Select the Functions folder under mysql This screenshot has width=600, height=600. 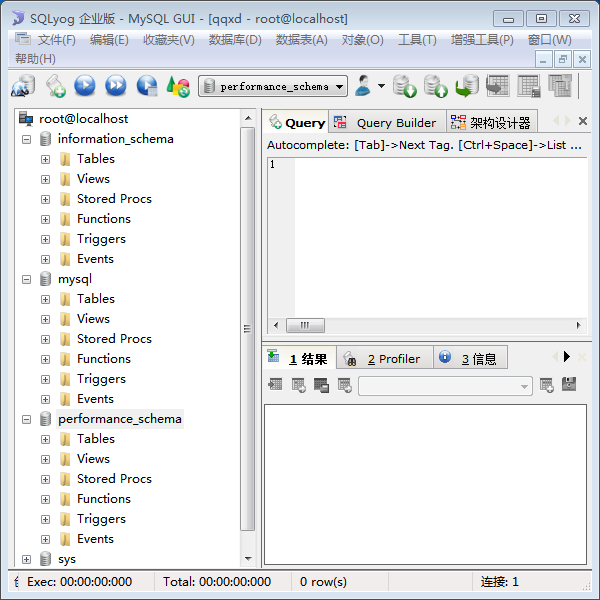[x=104, y=359]
